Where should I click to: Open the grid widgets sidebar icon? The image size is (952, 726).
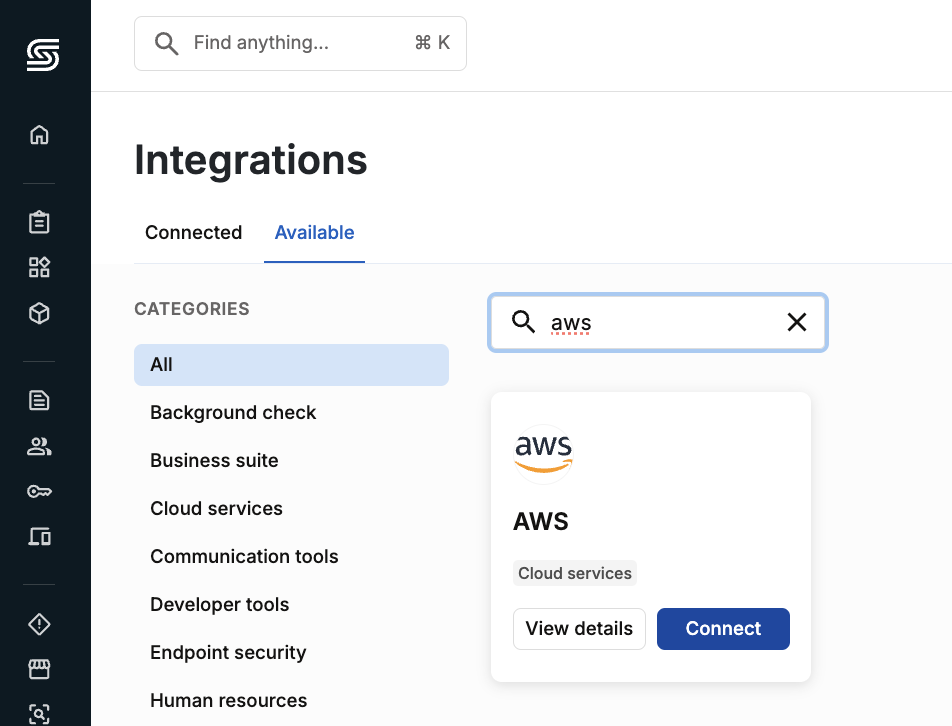click(x=39, y=267)
